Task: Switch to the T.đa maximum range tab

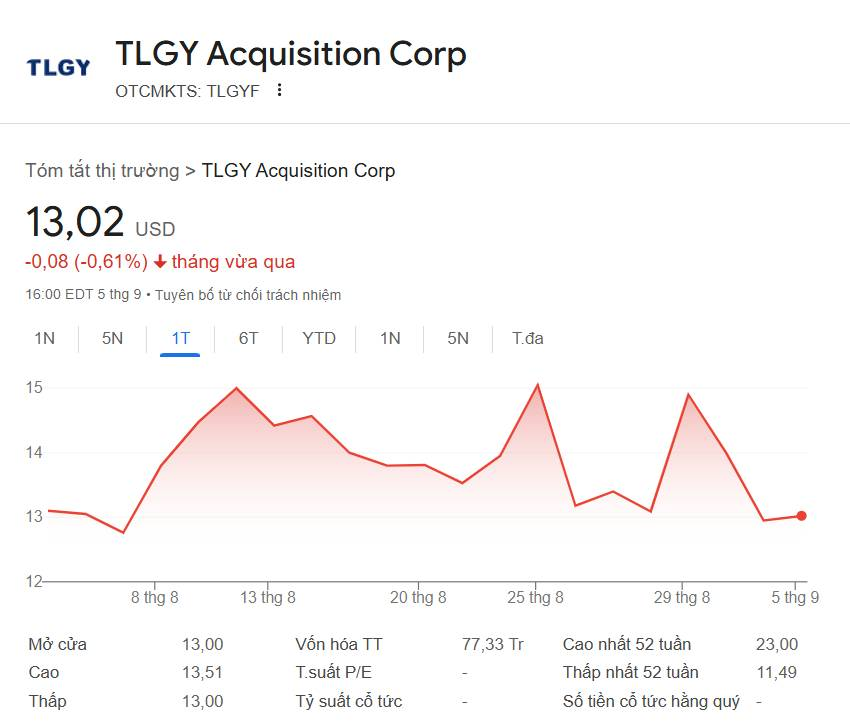Action: coord(527,338)
